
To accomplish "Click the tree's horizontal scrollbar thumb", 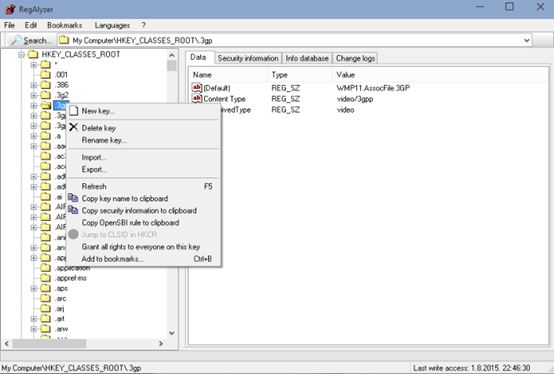I will pos(49,343).
